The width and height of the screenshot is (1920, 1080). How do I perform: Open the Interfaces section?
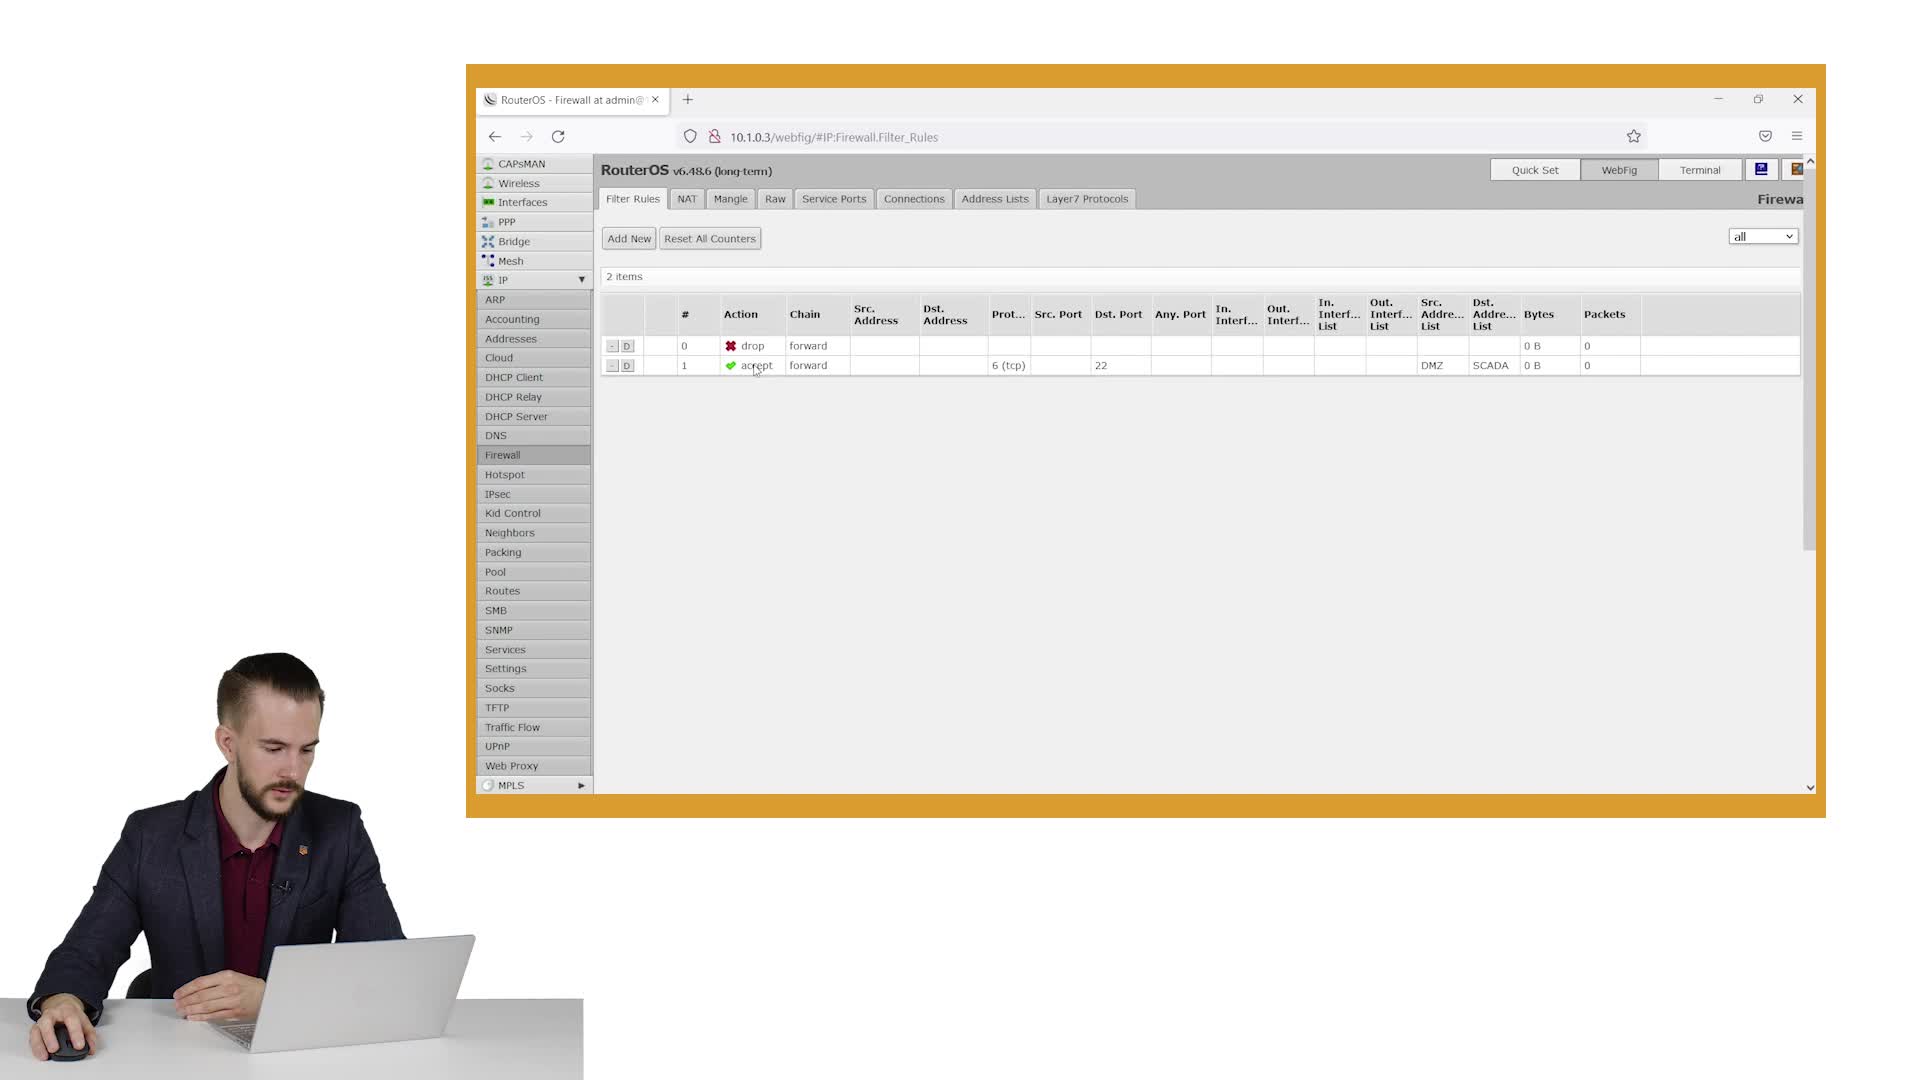tap(534, 202)
